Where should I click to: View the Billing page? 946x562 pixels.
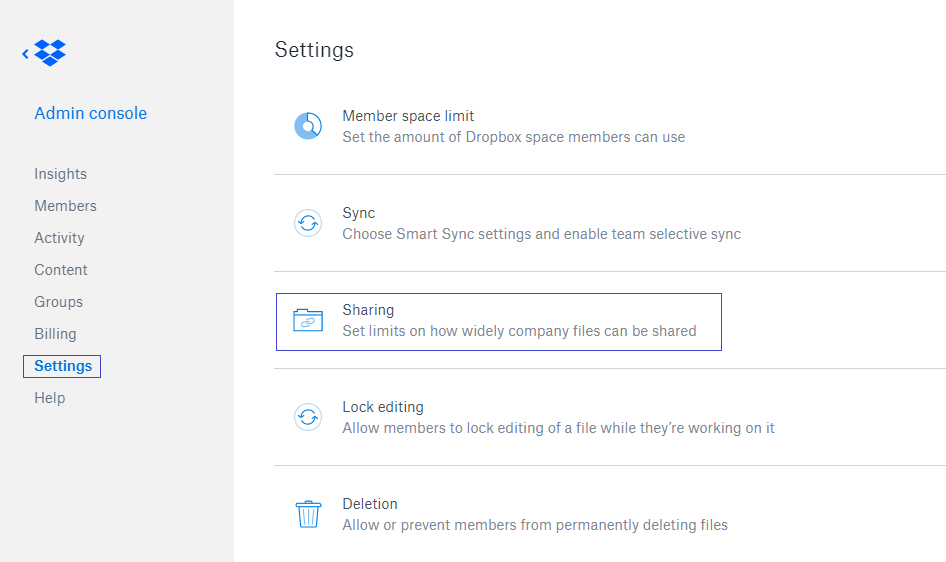[56, 333]
